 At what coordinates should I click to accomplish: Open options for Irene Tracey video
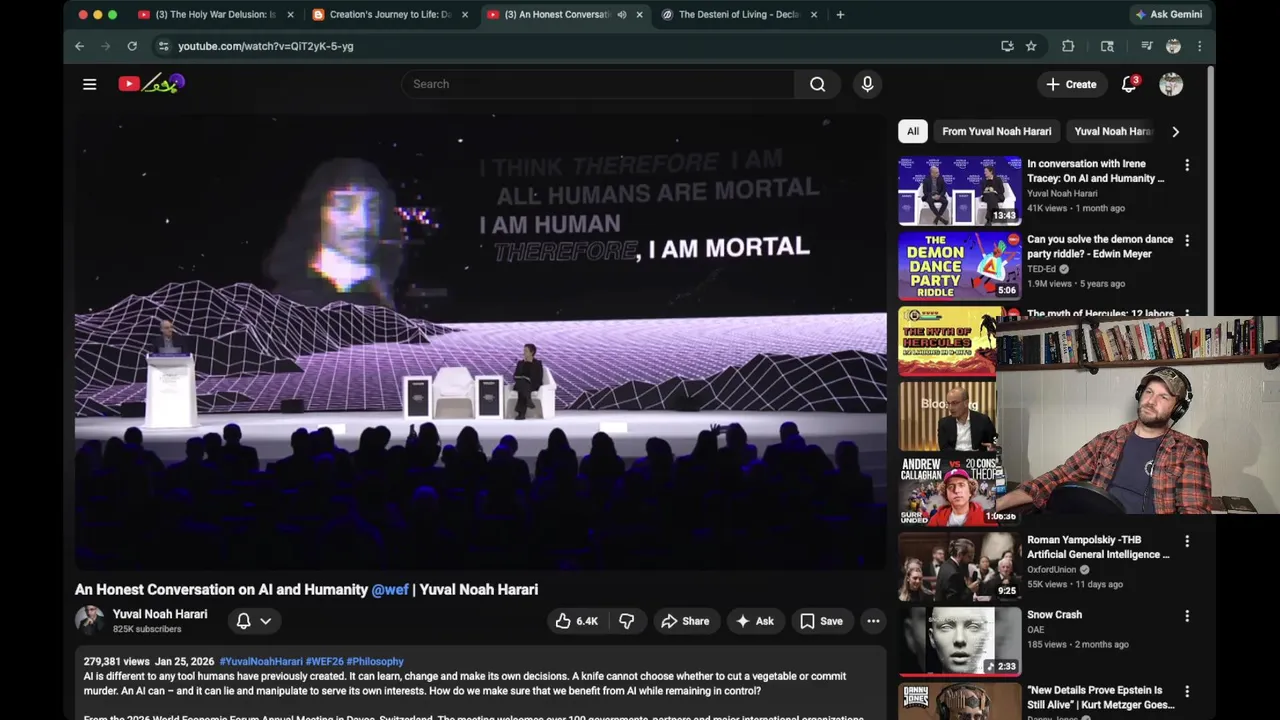1187,165
